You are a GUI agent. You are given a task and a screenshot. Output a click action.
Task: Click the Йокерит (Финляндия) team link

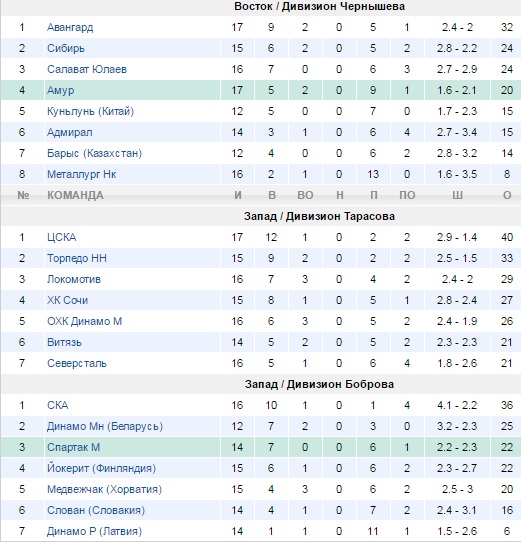101,468
